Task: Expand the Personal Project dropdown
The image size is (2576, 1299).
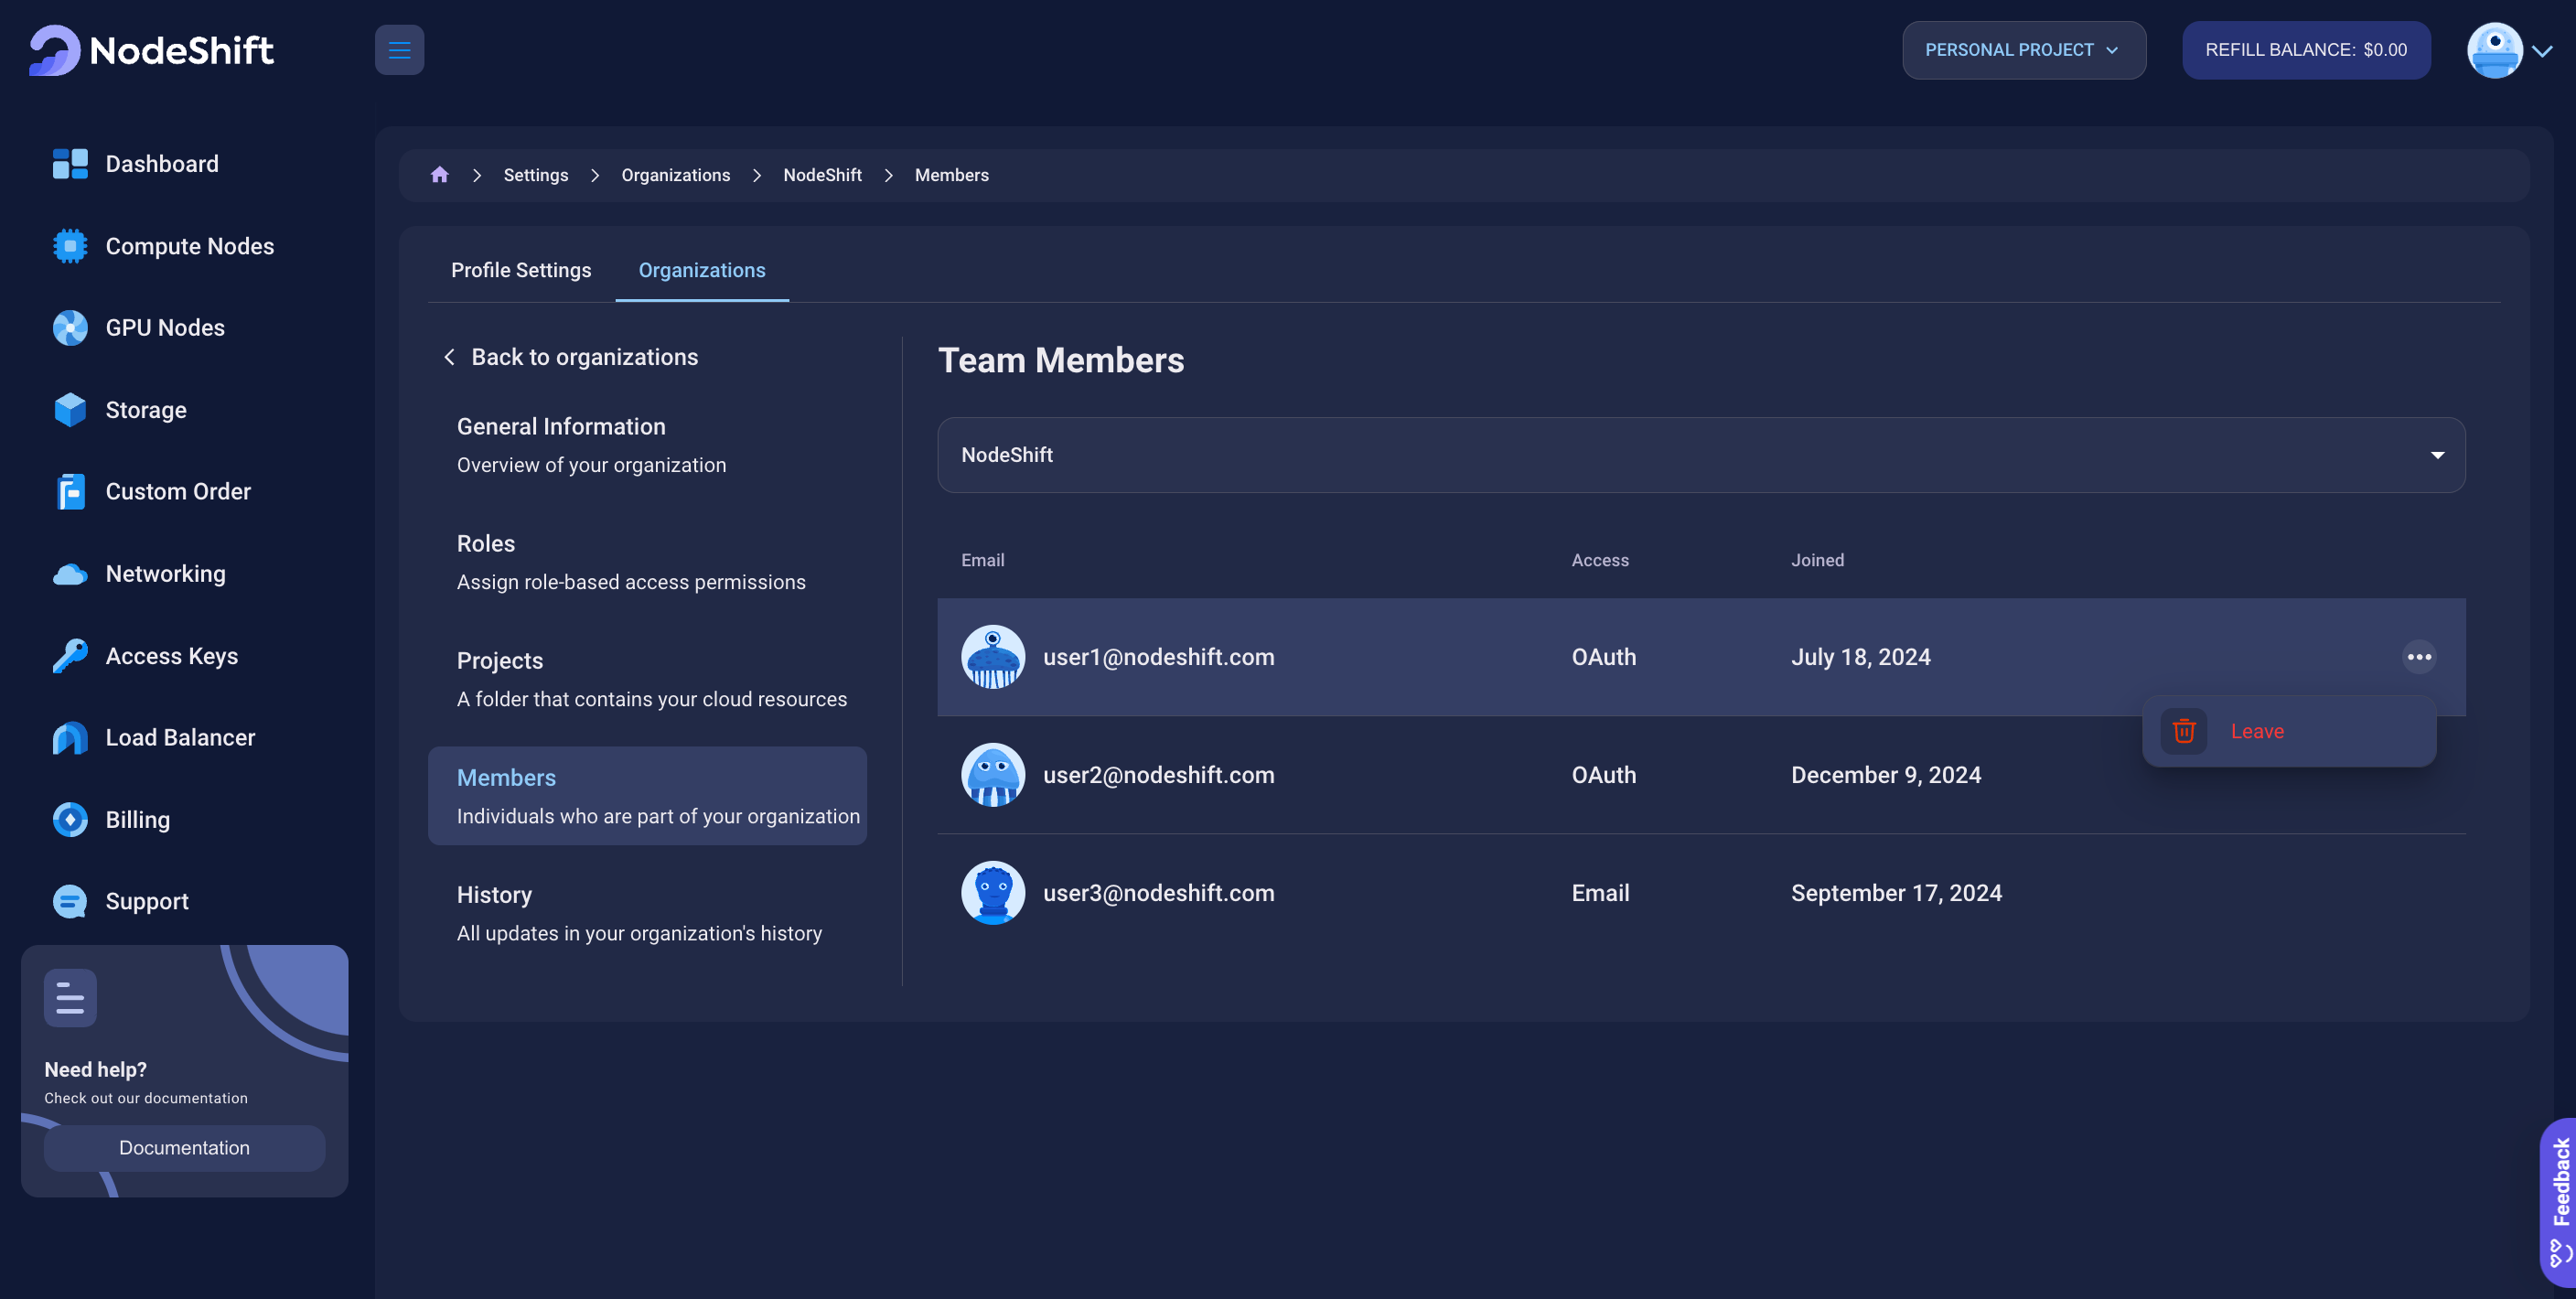Action: coord(2024,50)
